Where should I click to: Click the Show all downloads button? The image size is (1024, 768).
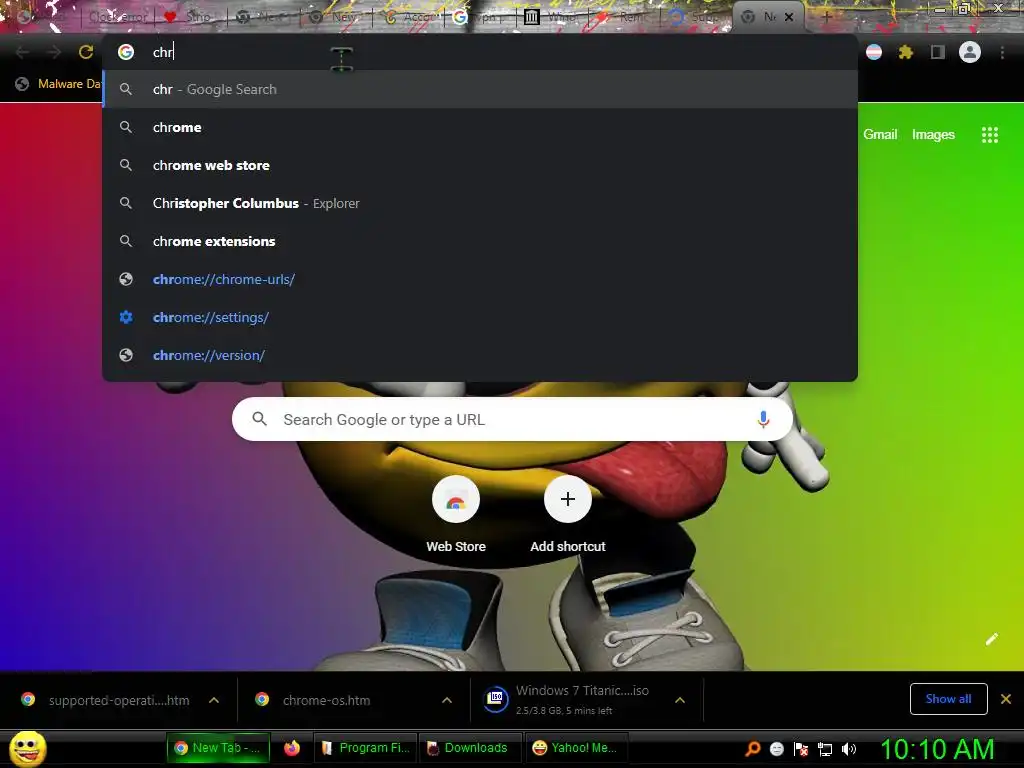coord(948,699)
